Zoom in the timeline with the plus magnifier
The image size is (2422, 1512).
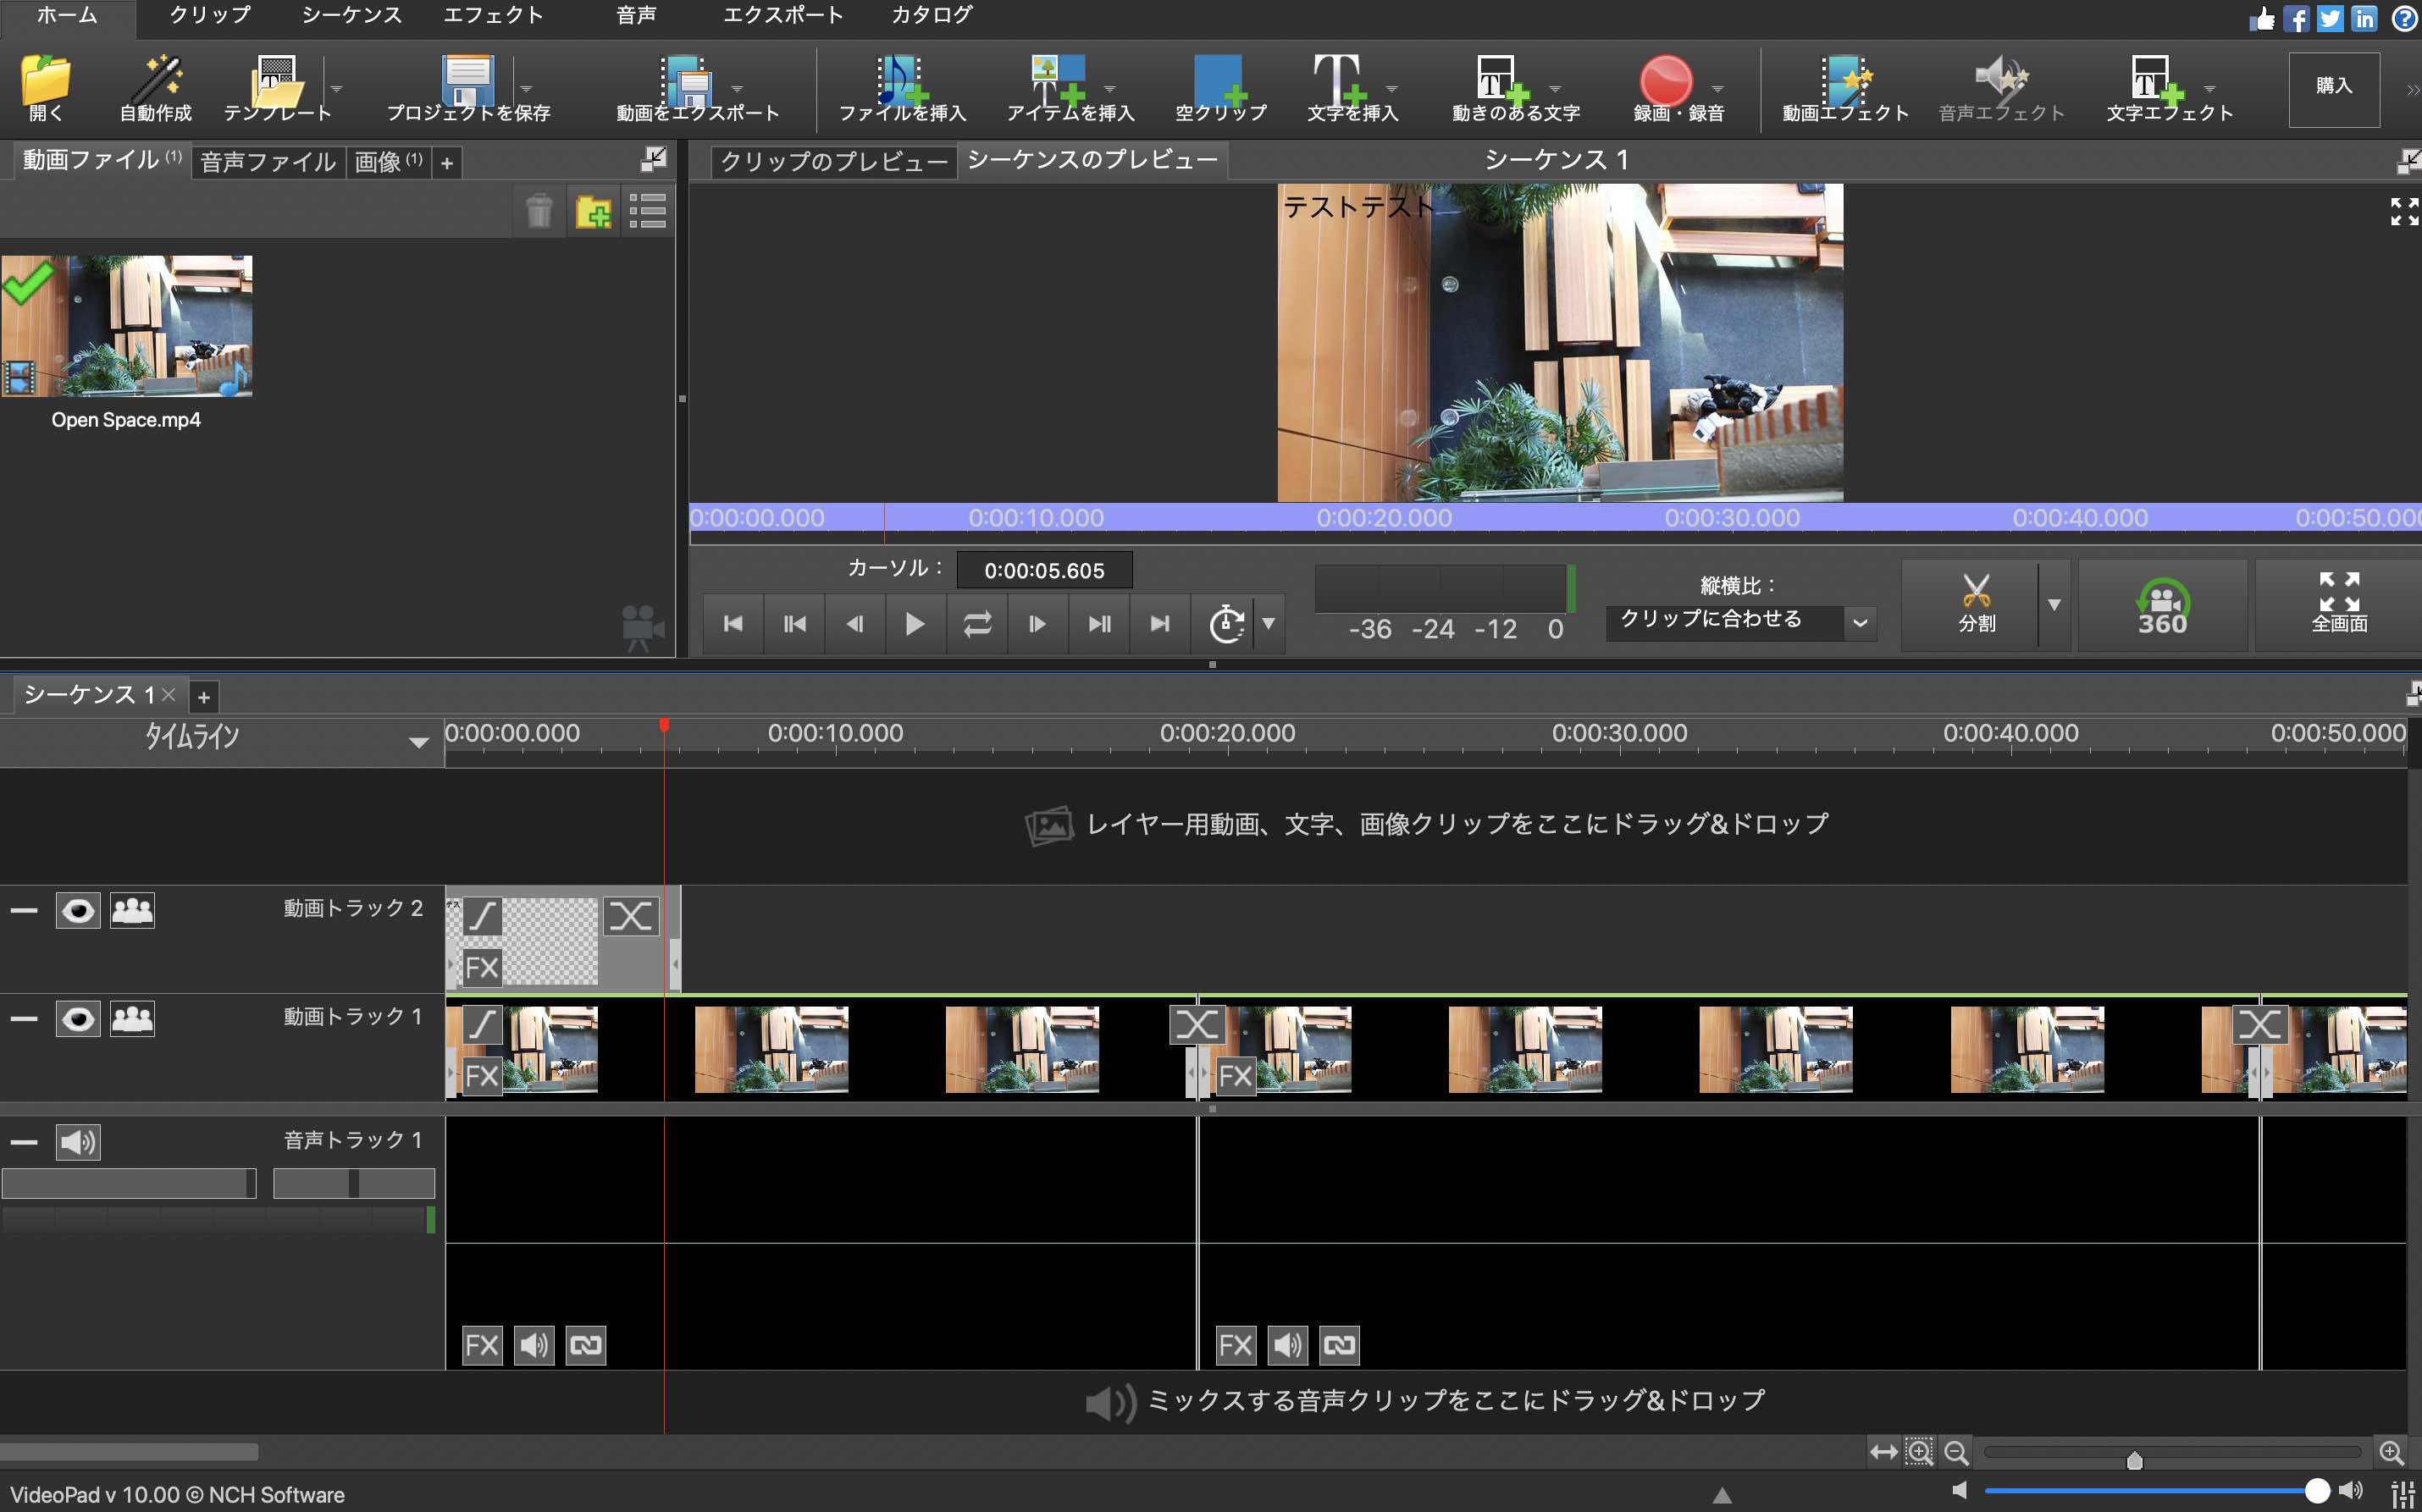coord(2391,1451)
